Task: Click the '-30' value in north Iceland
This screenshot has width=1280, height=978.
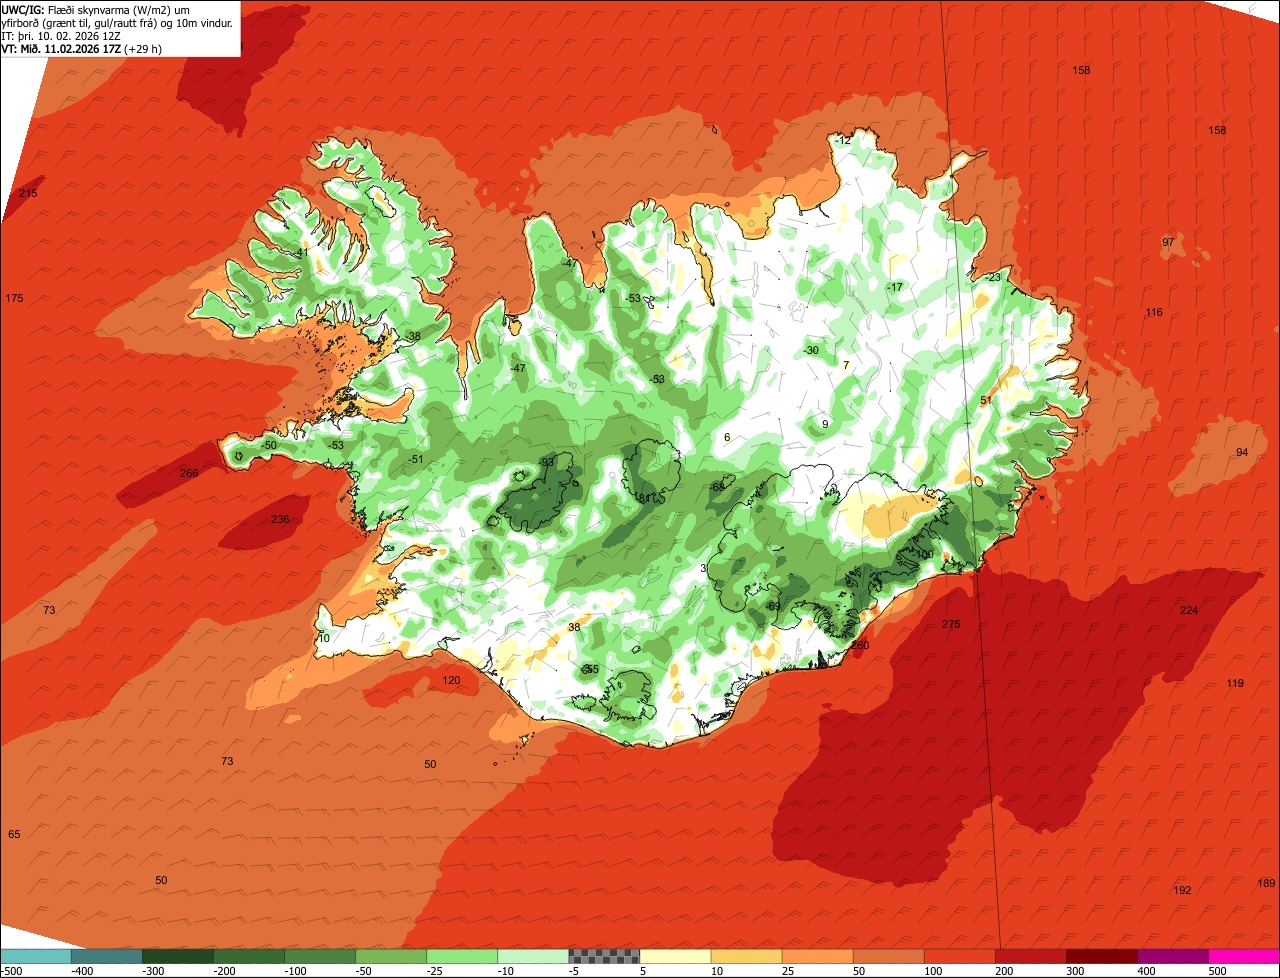Action: coord(811,350)
